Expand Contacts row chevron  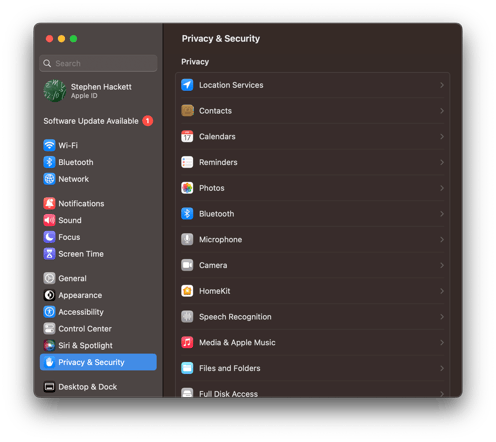tap(442, 111)
